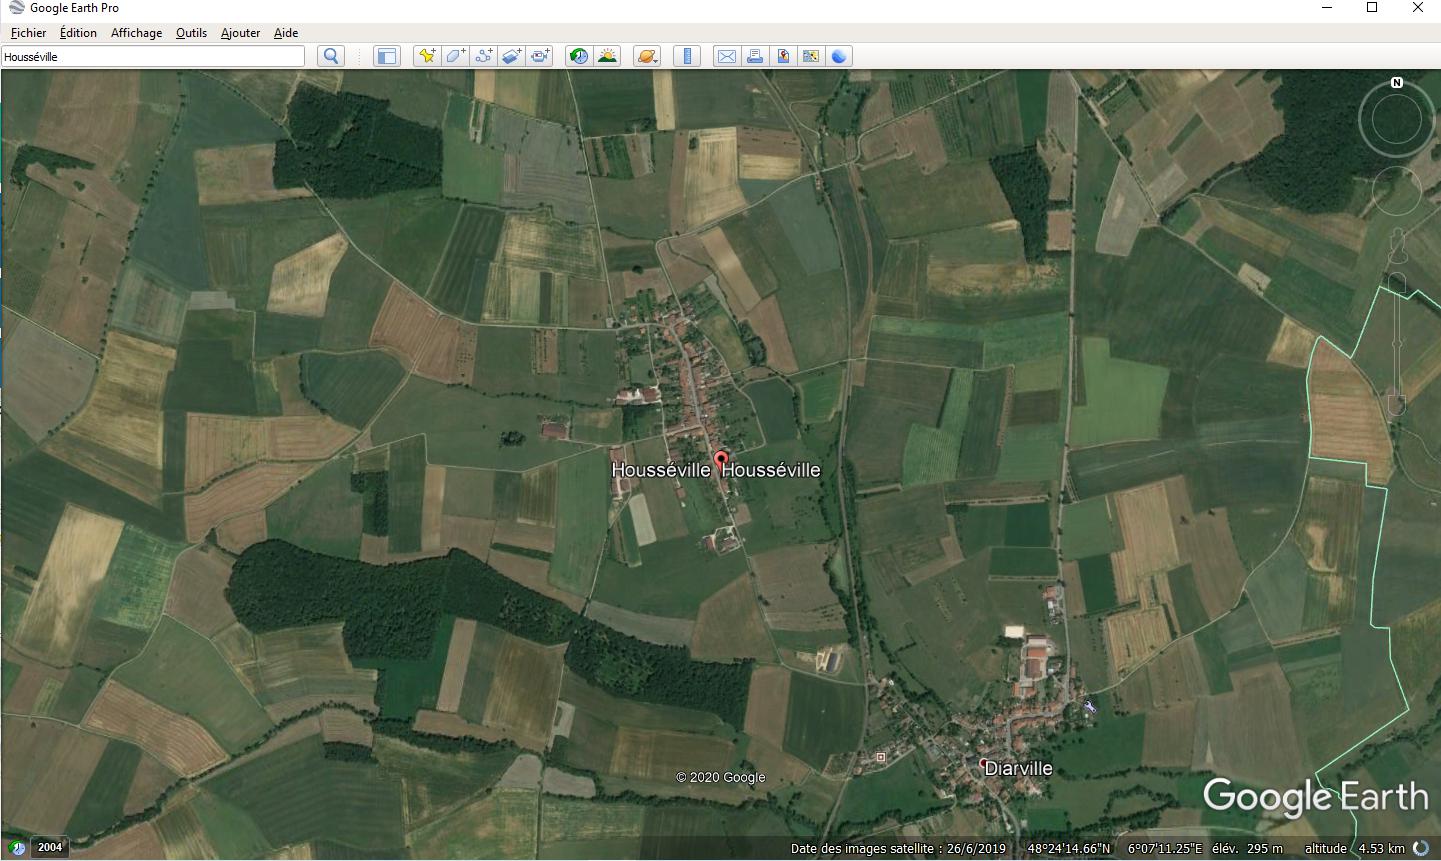Click the longitude 6°07'11.25"E readout
The width and height of the screenshot is (1441, 861).
(1165, 849)
